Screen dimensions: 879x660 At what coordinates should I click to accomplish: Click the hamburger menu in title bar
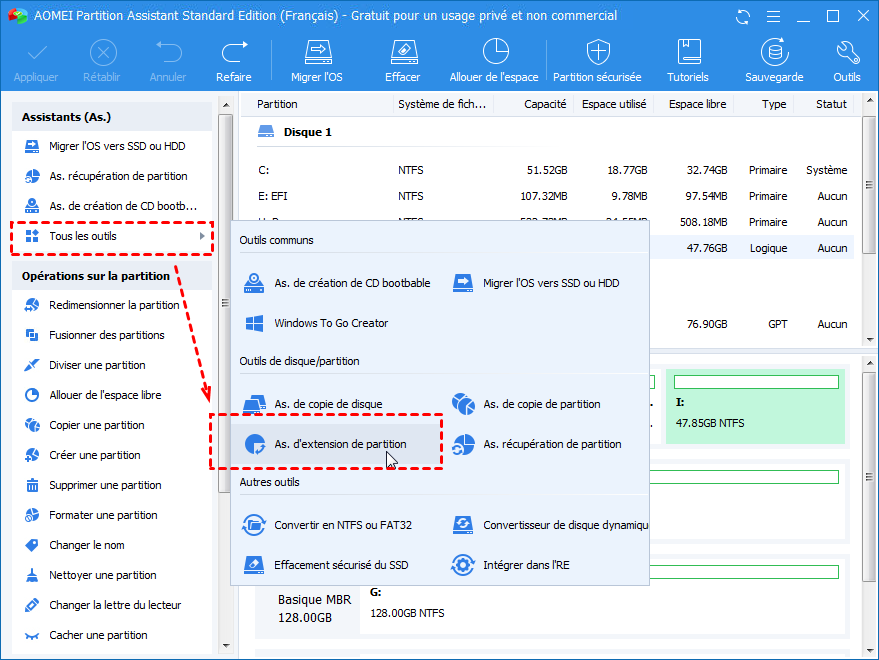click(773, 16)
